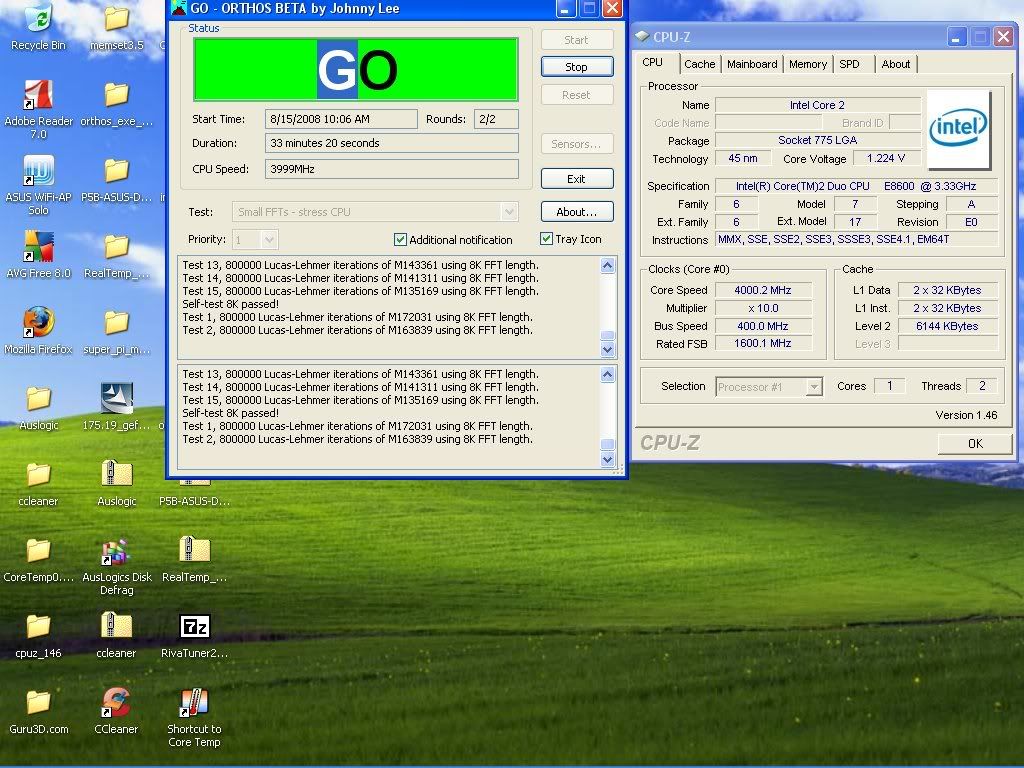The width and height of the screenshot is (1024, 768).
Task: Select the RivaTuner 7z archive icon
Action: tap(195, 627)
